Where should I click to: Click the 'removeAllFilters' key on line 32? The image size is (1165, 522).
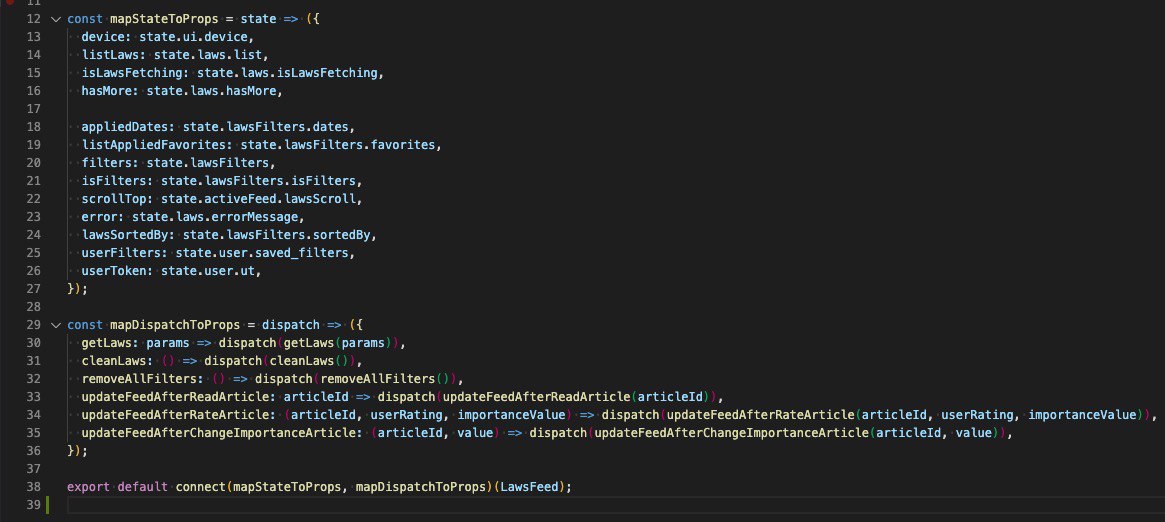pyautogui.click(x=140, y=379)
